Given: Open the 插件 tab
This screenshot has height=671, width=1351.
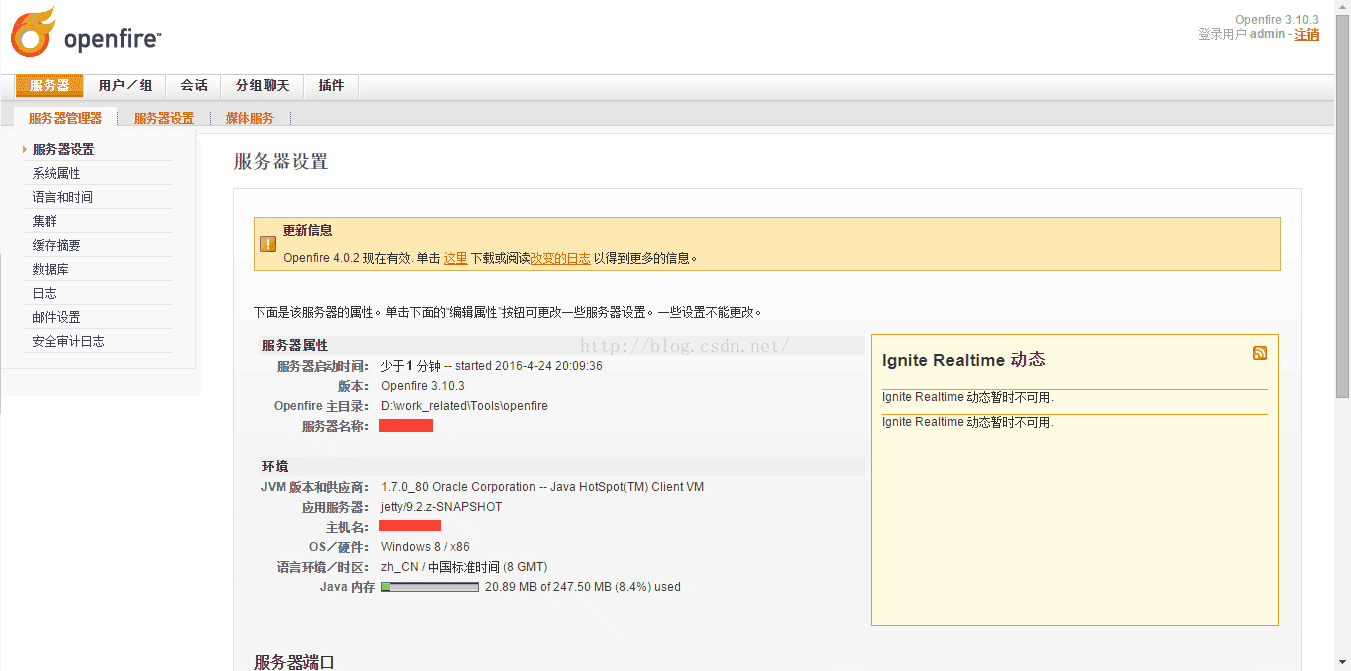Looking at the screenshot, I should click(331, 86).
